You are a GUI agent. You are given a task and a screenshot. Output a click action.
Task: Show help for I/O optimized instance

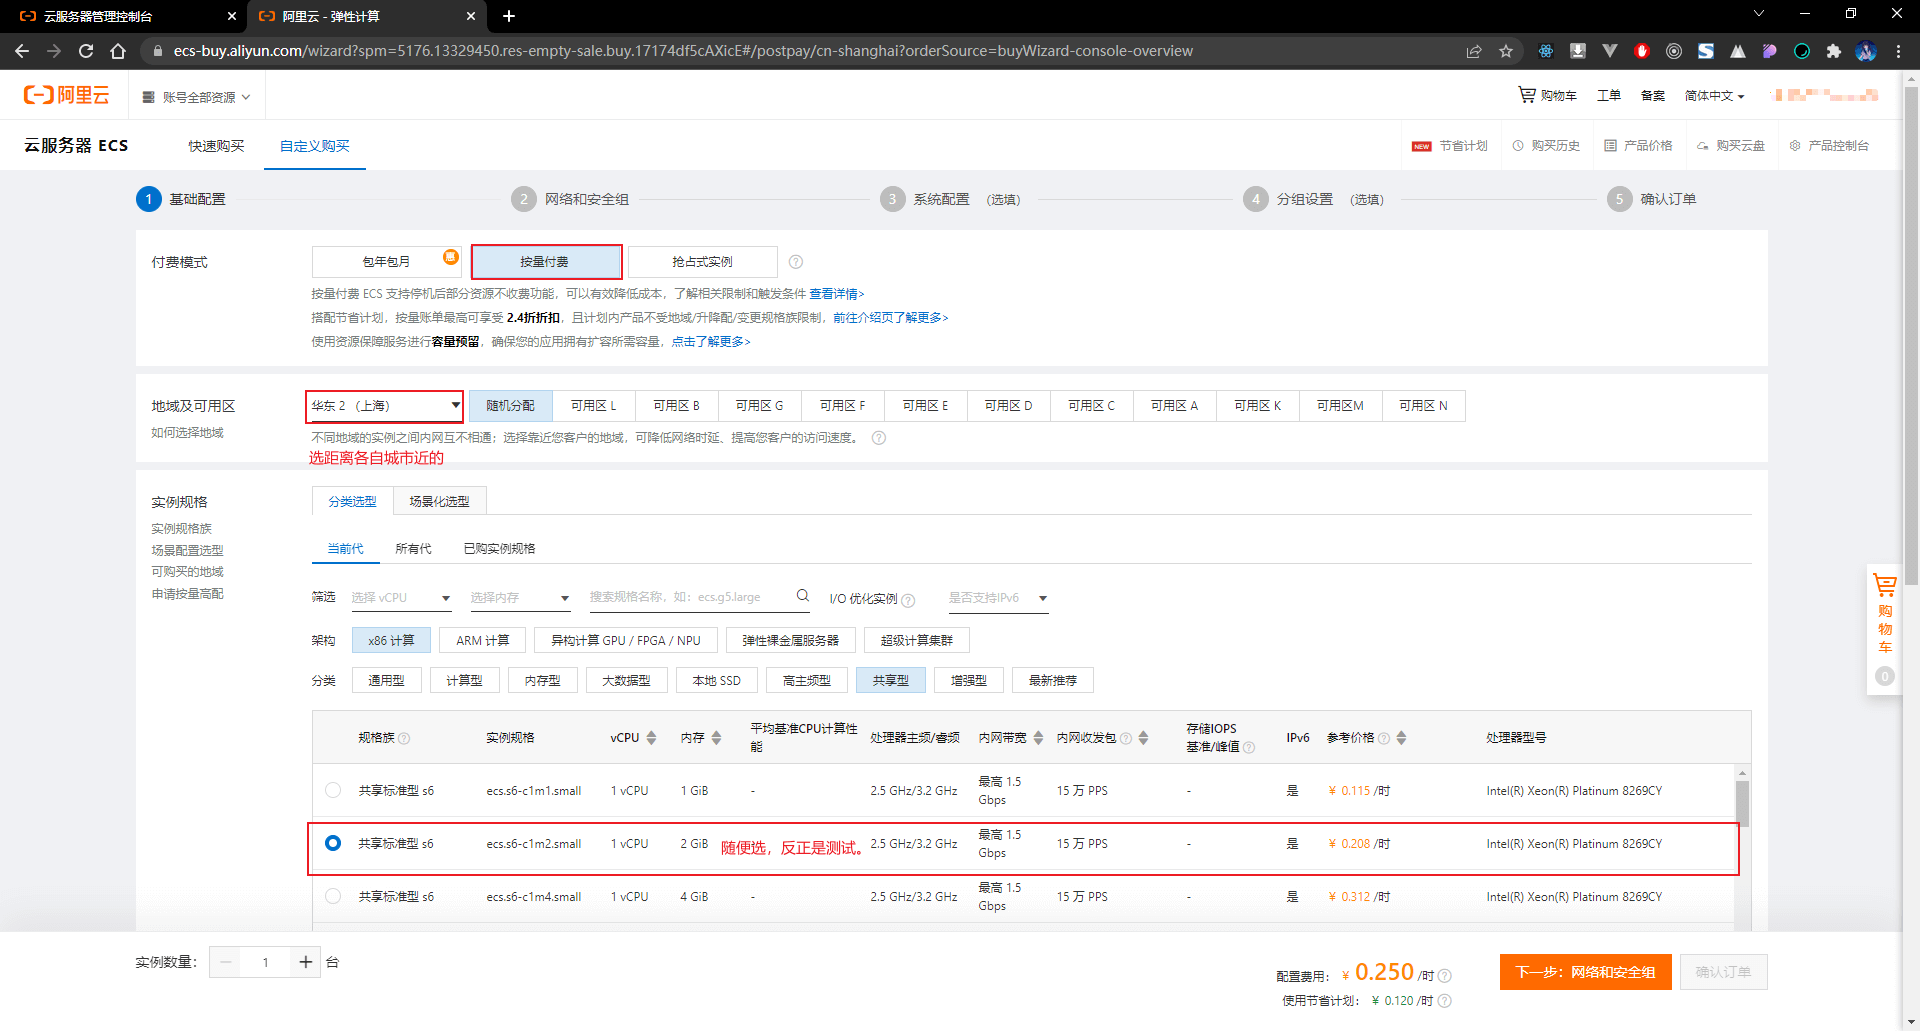908,600
